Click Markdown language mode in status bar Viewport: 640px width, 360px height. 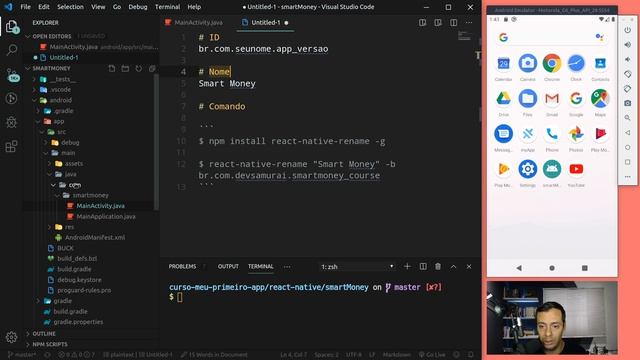396,355
